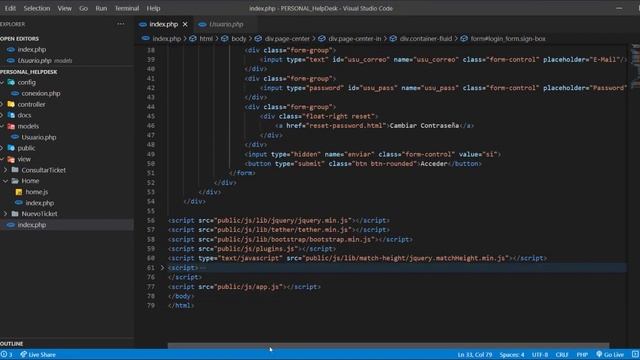Change CRLF end of line sequence
Screen dimensions: 640x360
[562, 355]
